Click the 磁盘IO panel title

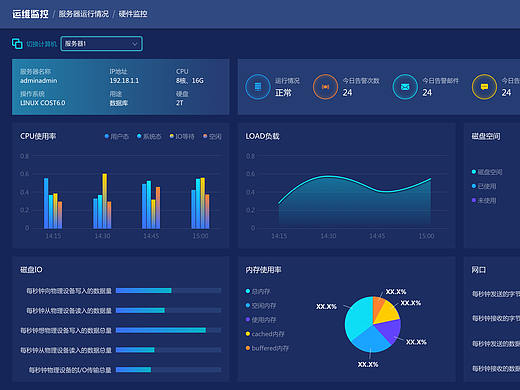click(31, 270)
